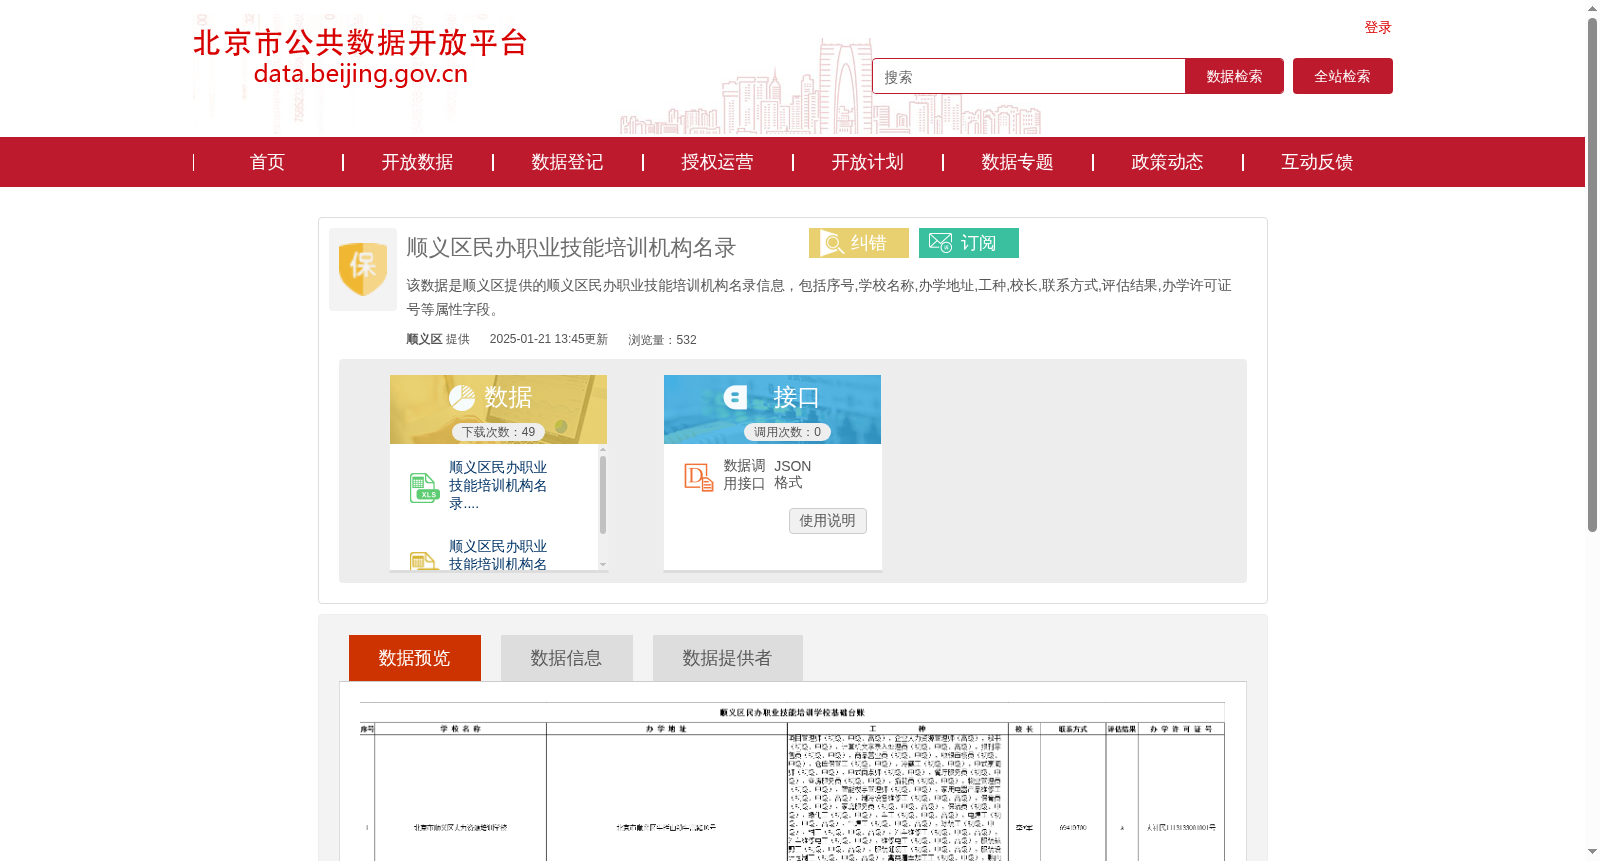Image resolution: width=1600 pixels, height=861 pixels.
Task: Go to 数据登记 section
Action: coord(567,162)
